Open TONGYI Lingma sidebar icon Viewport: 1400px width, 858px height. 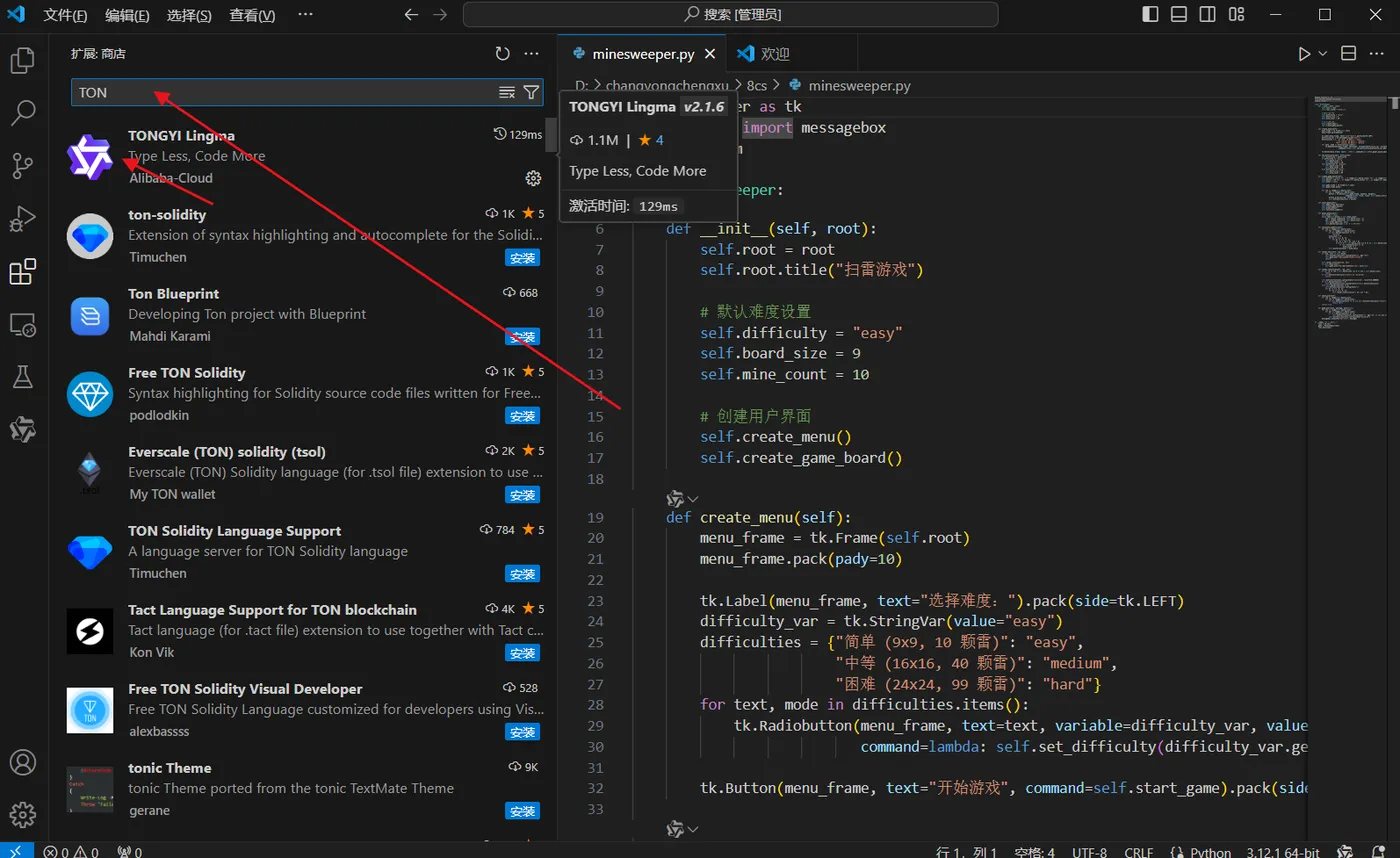point(23,430)
